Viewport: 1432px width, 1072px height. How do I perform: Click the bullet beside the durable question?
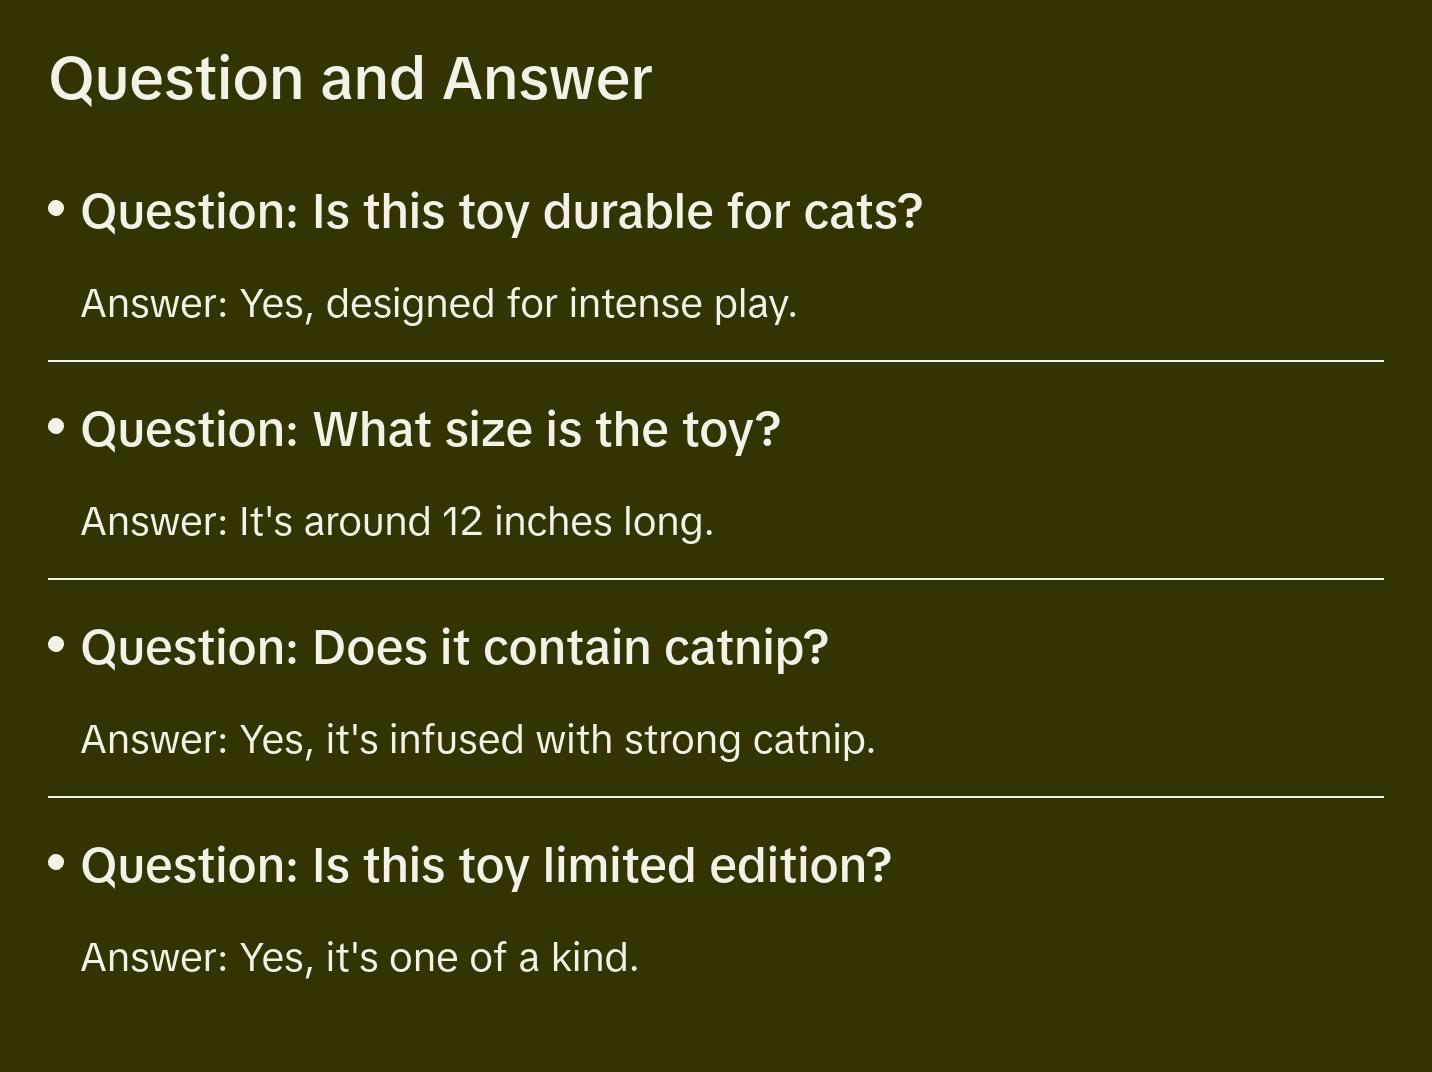click(57, 209)
